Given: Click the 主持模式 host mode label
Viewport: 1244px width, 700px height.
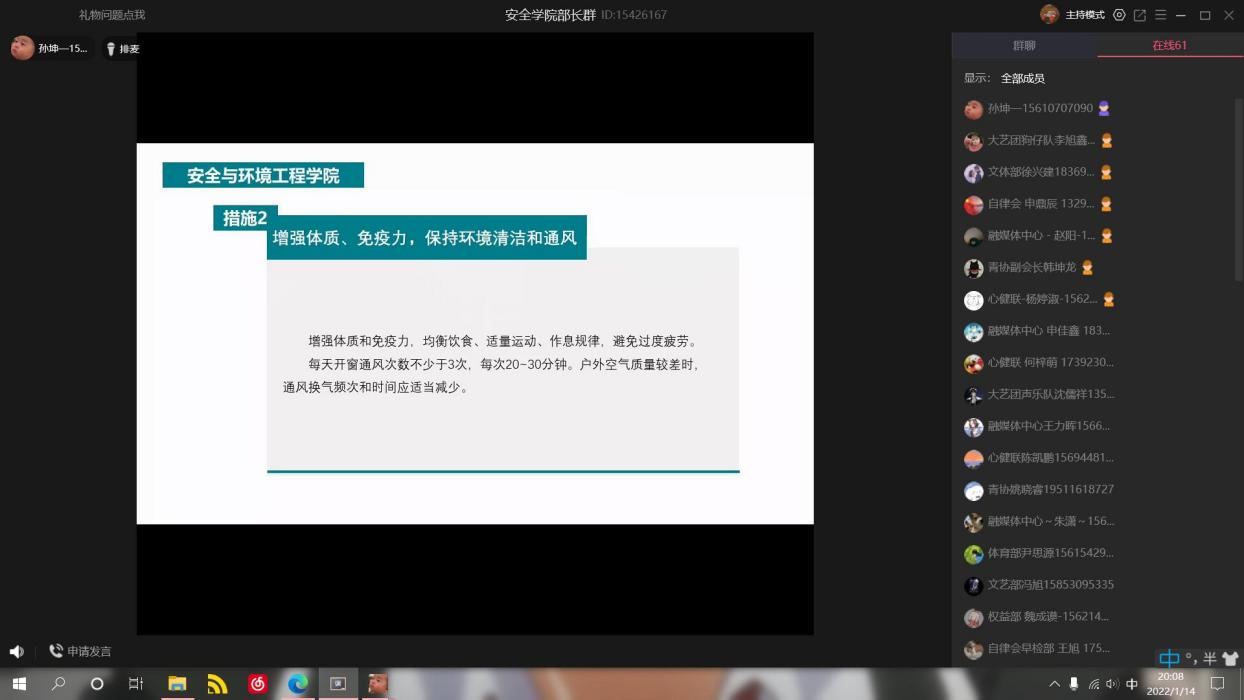Looking at the screenshot, I should pyautogui.click(x=1085, y=15).
